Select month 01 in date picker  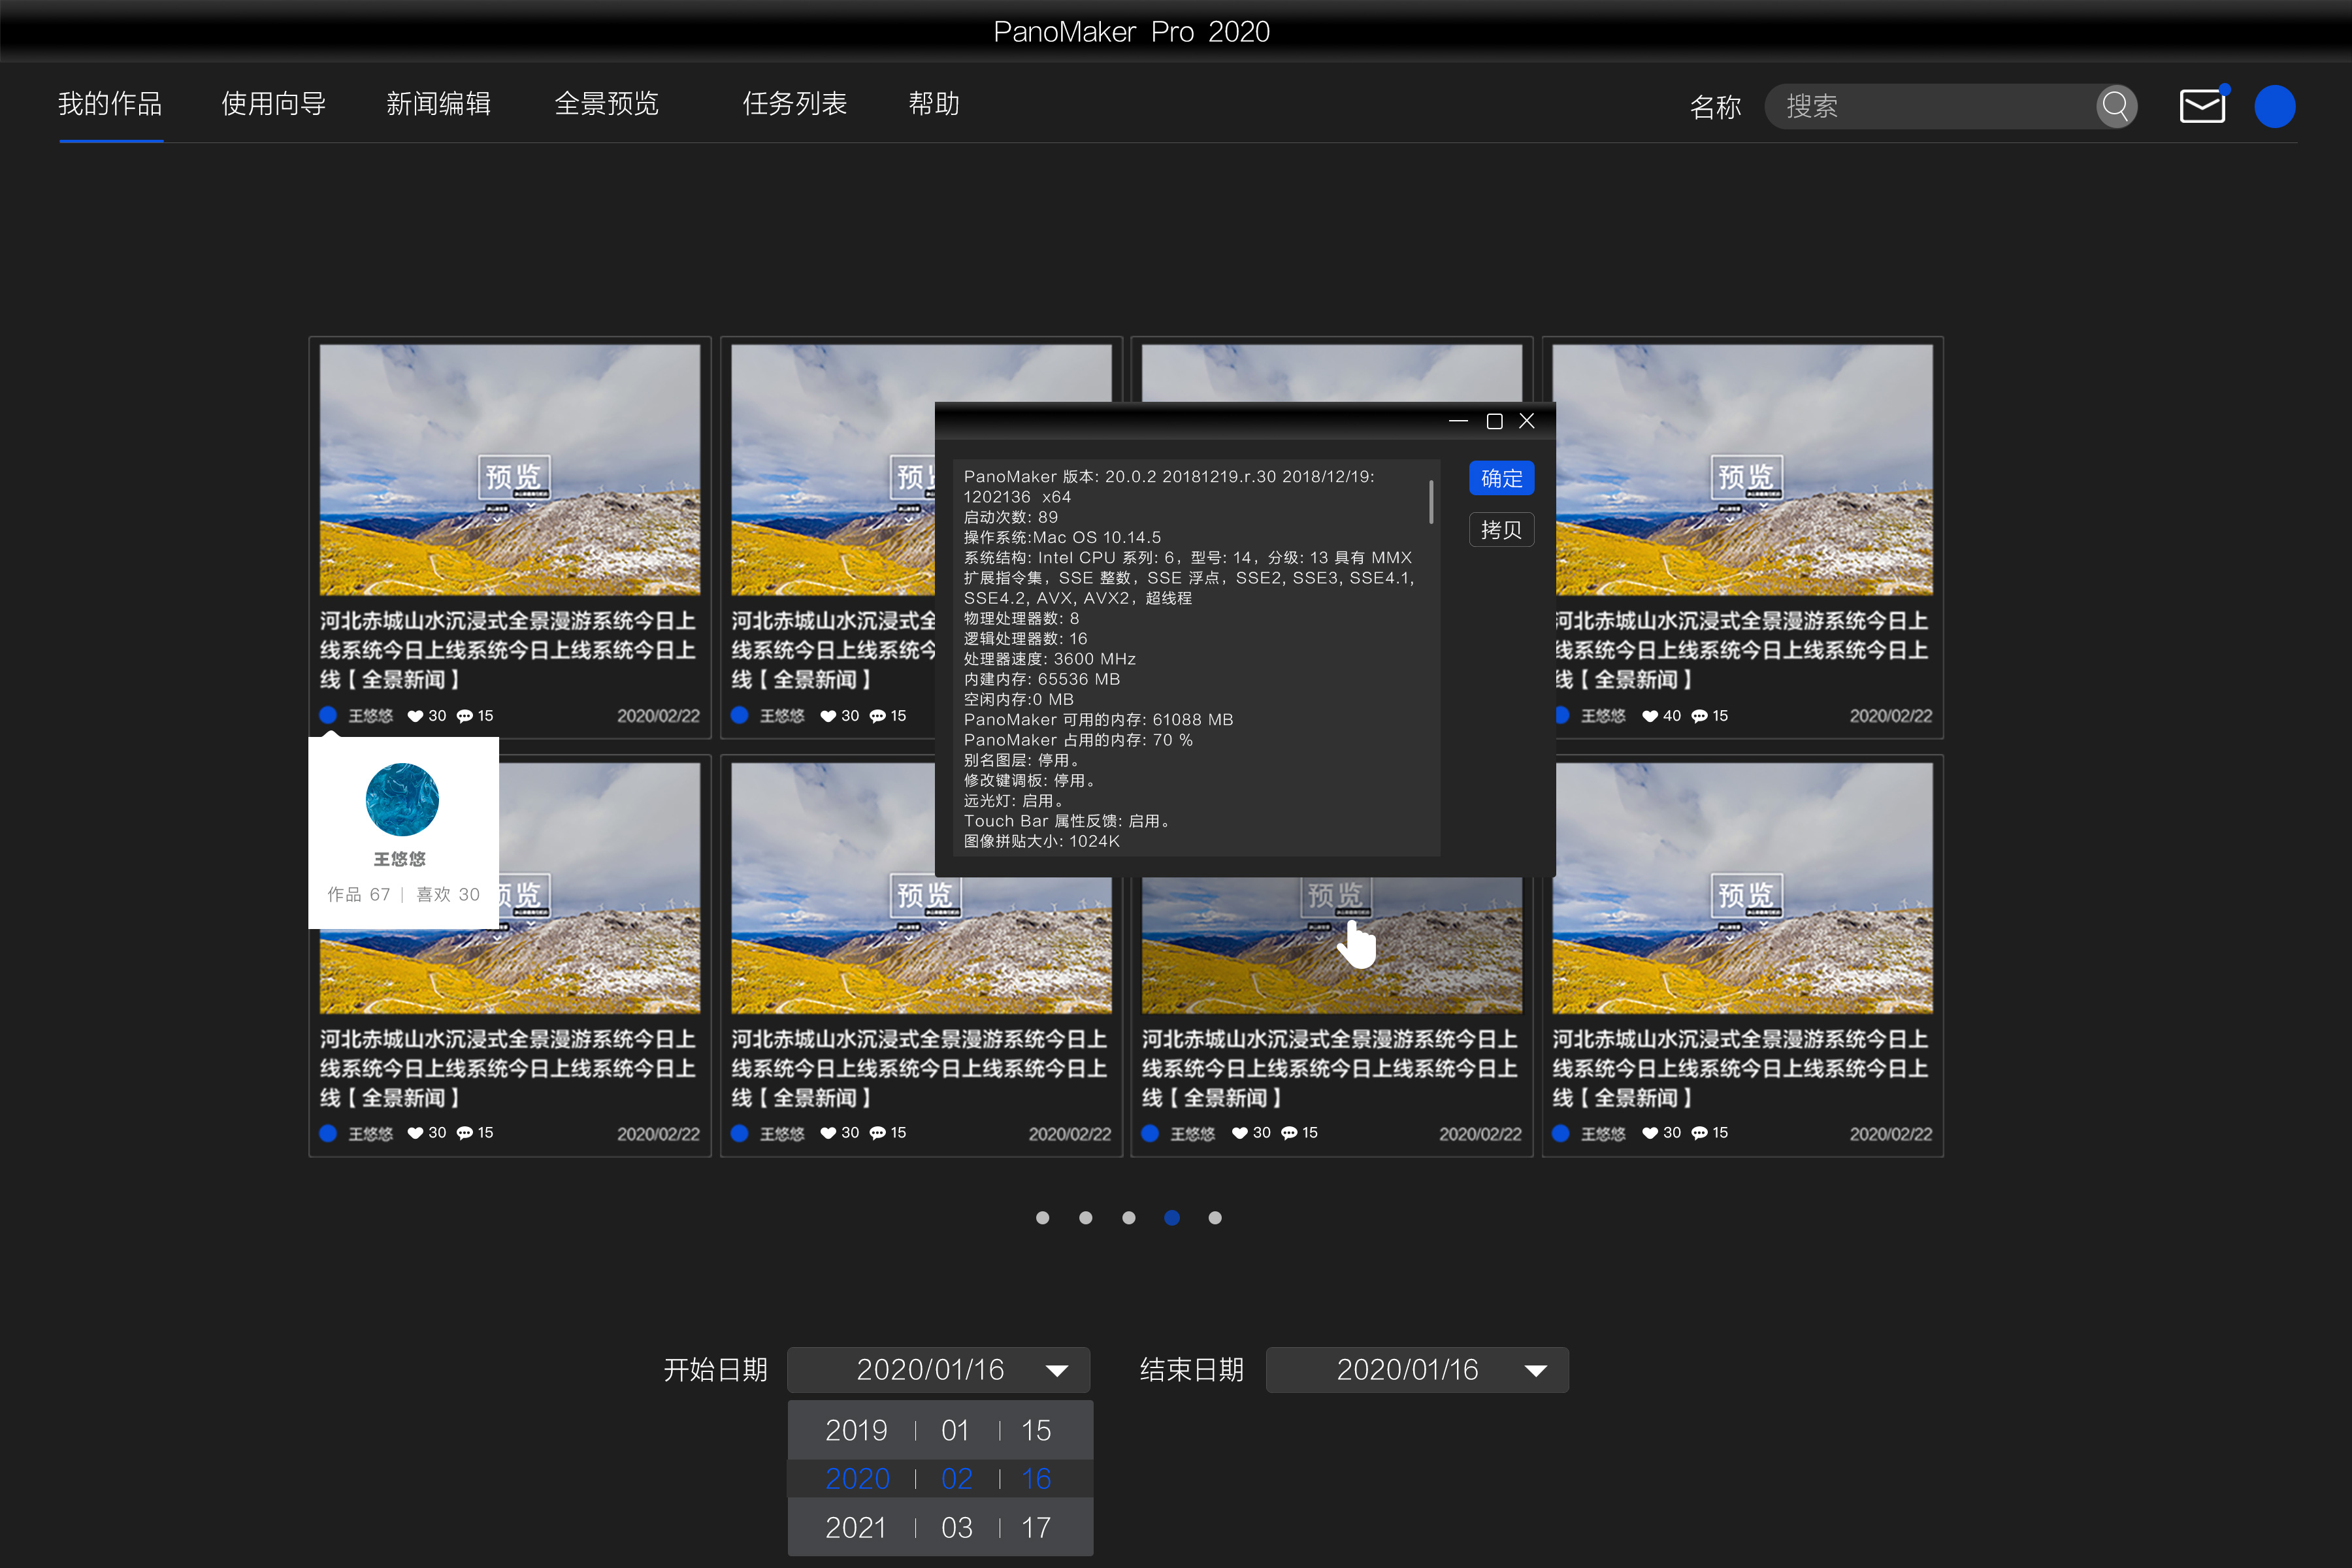tap(955, 1430)
